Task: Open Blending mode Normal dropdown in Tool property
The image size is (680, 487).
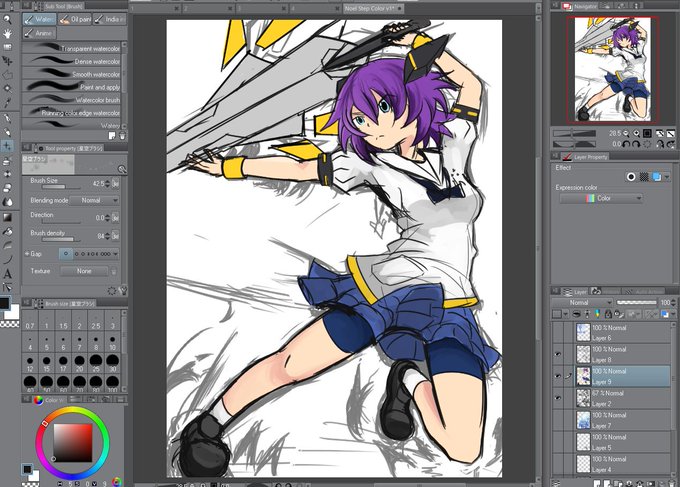Action: click(x=94, y=200)
